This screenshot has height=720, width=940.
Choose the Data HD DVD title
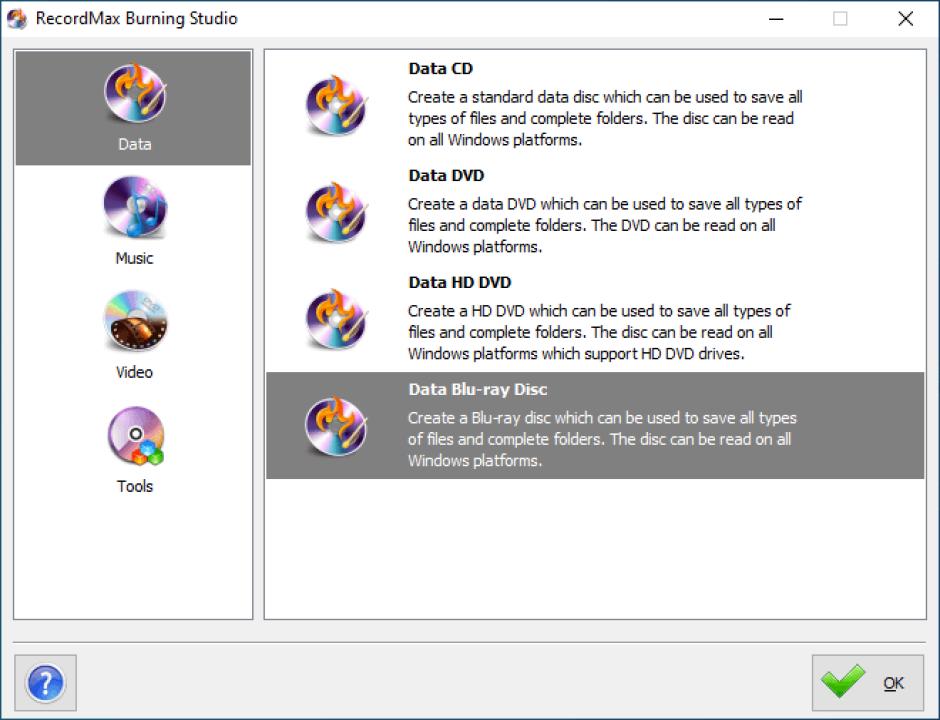pos(460,282)
